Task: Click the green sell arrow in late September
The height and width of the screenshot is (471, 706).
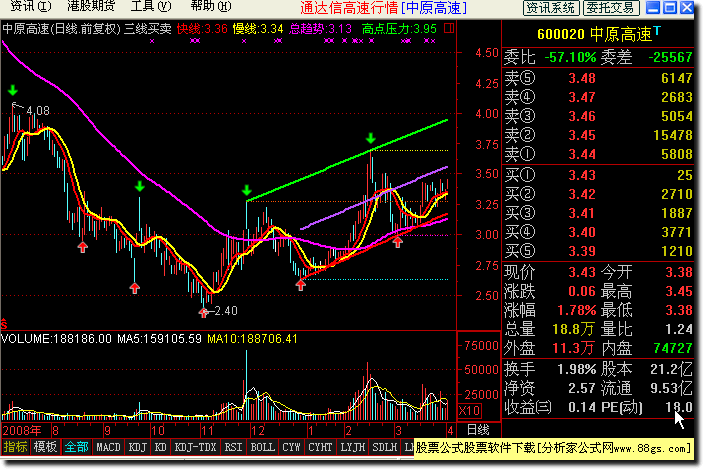Action: point(140,186)
